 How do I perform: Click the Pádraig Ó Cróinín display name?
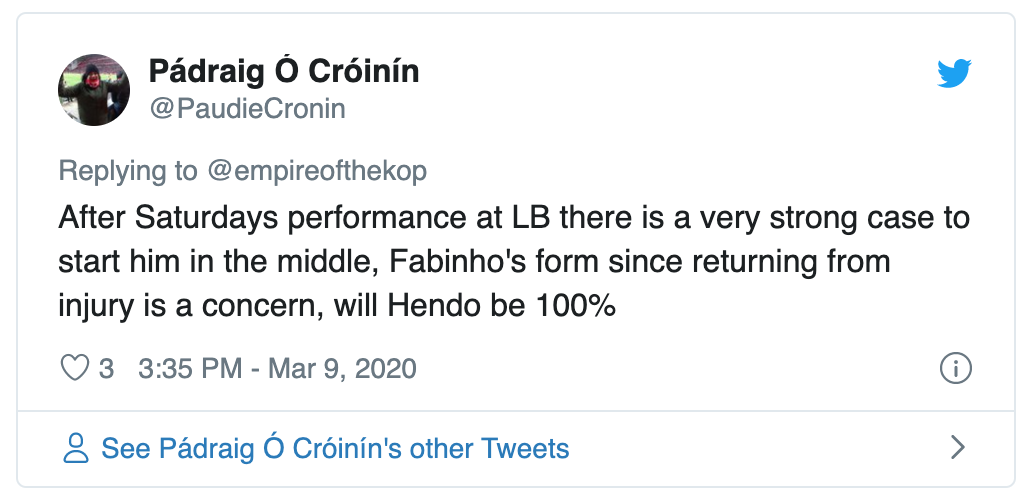[283, 72]
